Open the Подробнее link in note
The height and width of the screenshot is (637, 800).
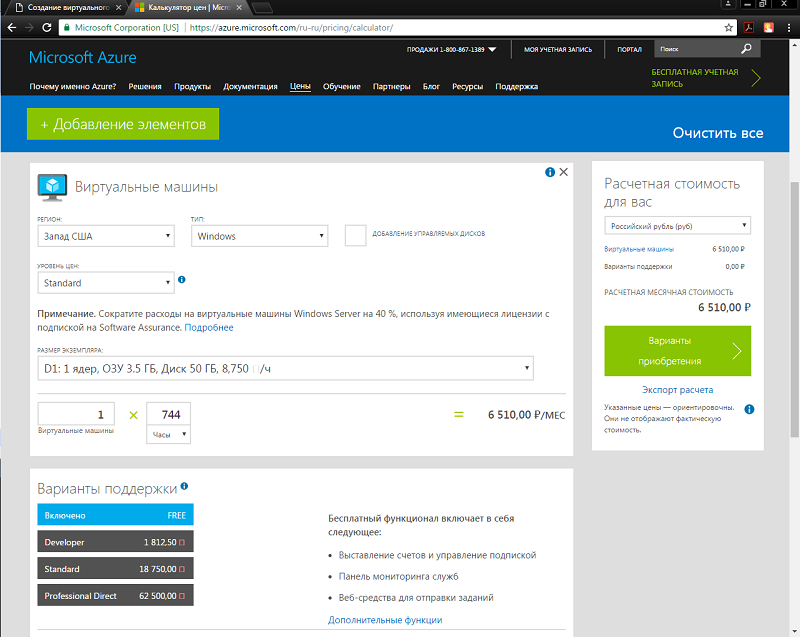pyautogui.click(x=209, y=327)
